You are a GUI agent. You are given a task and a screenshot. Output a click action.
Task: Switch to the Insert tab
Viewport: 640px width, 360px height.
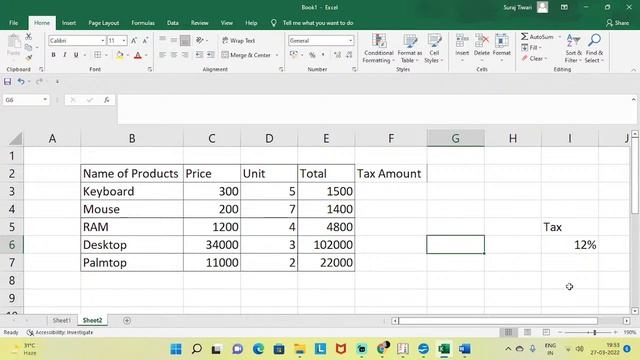pos(69,23)
